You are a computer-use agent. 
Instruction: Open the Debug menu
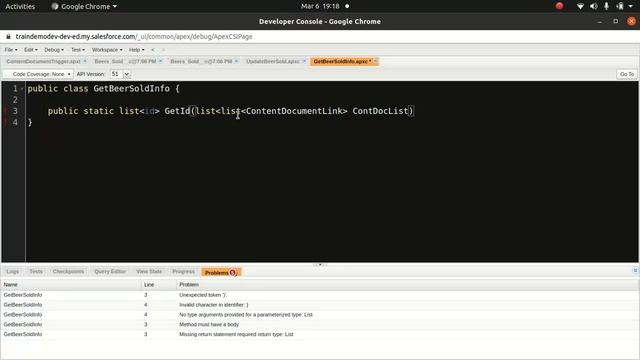(x=54, y=50)
